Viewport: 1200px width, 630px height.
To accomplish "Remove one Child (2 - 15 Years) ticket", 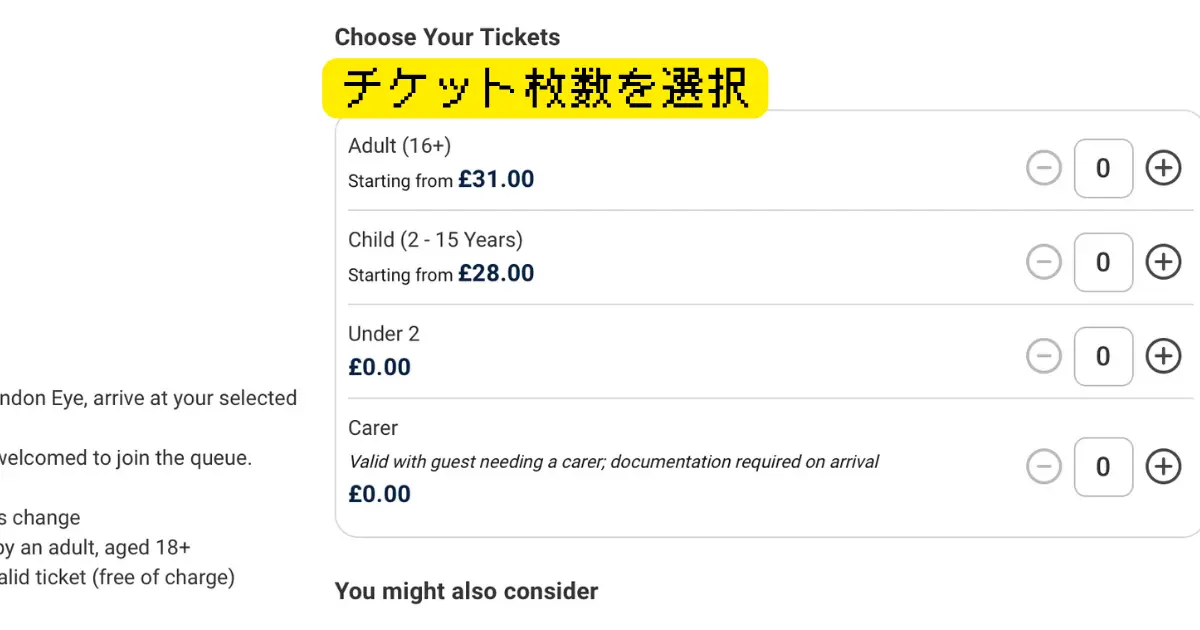I will (1043, 262).
